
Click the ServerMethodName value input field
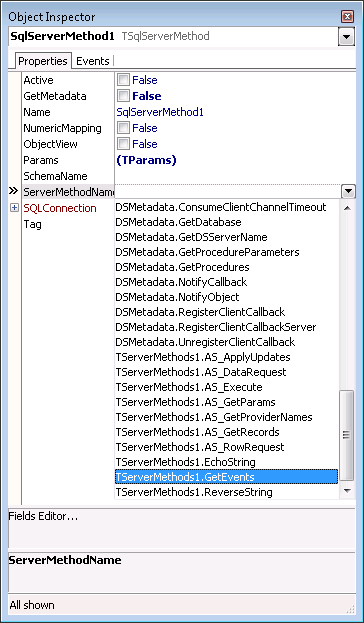pyautogui.click(x=228, y=192)
